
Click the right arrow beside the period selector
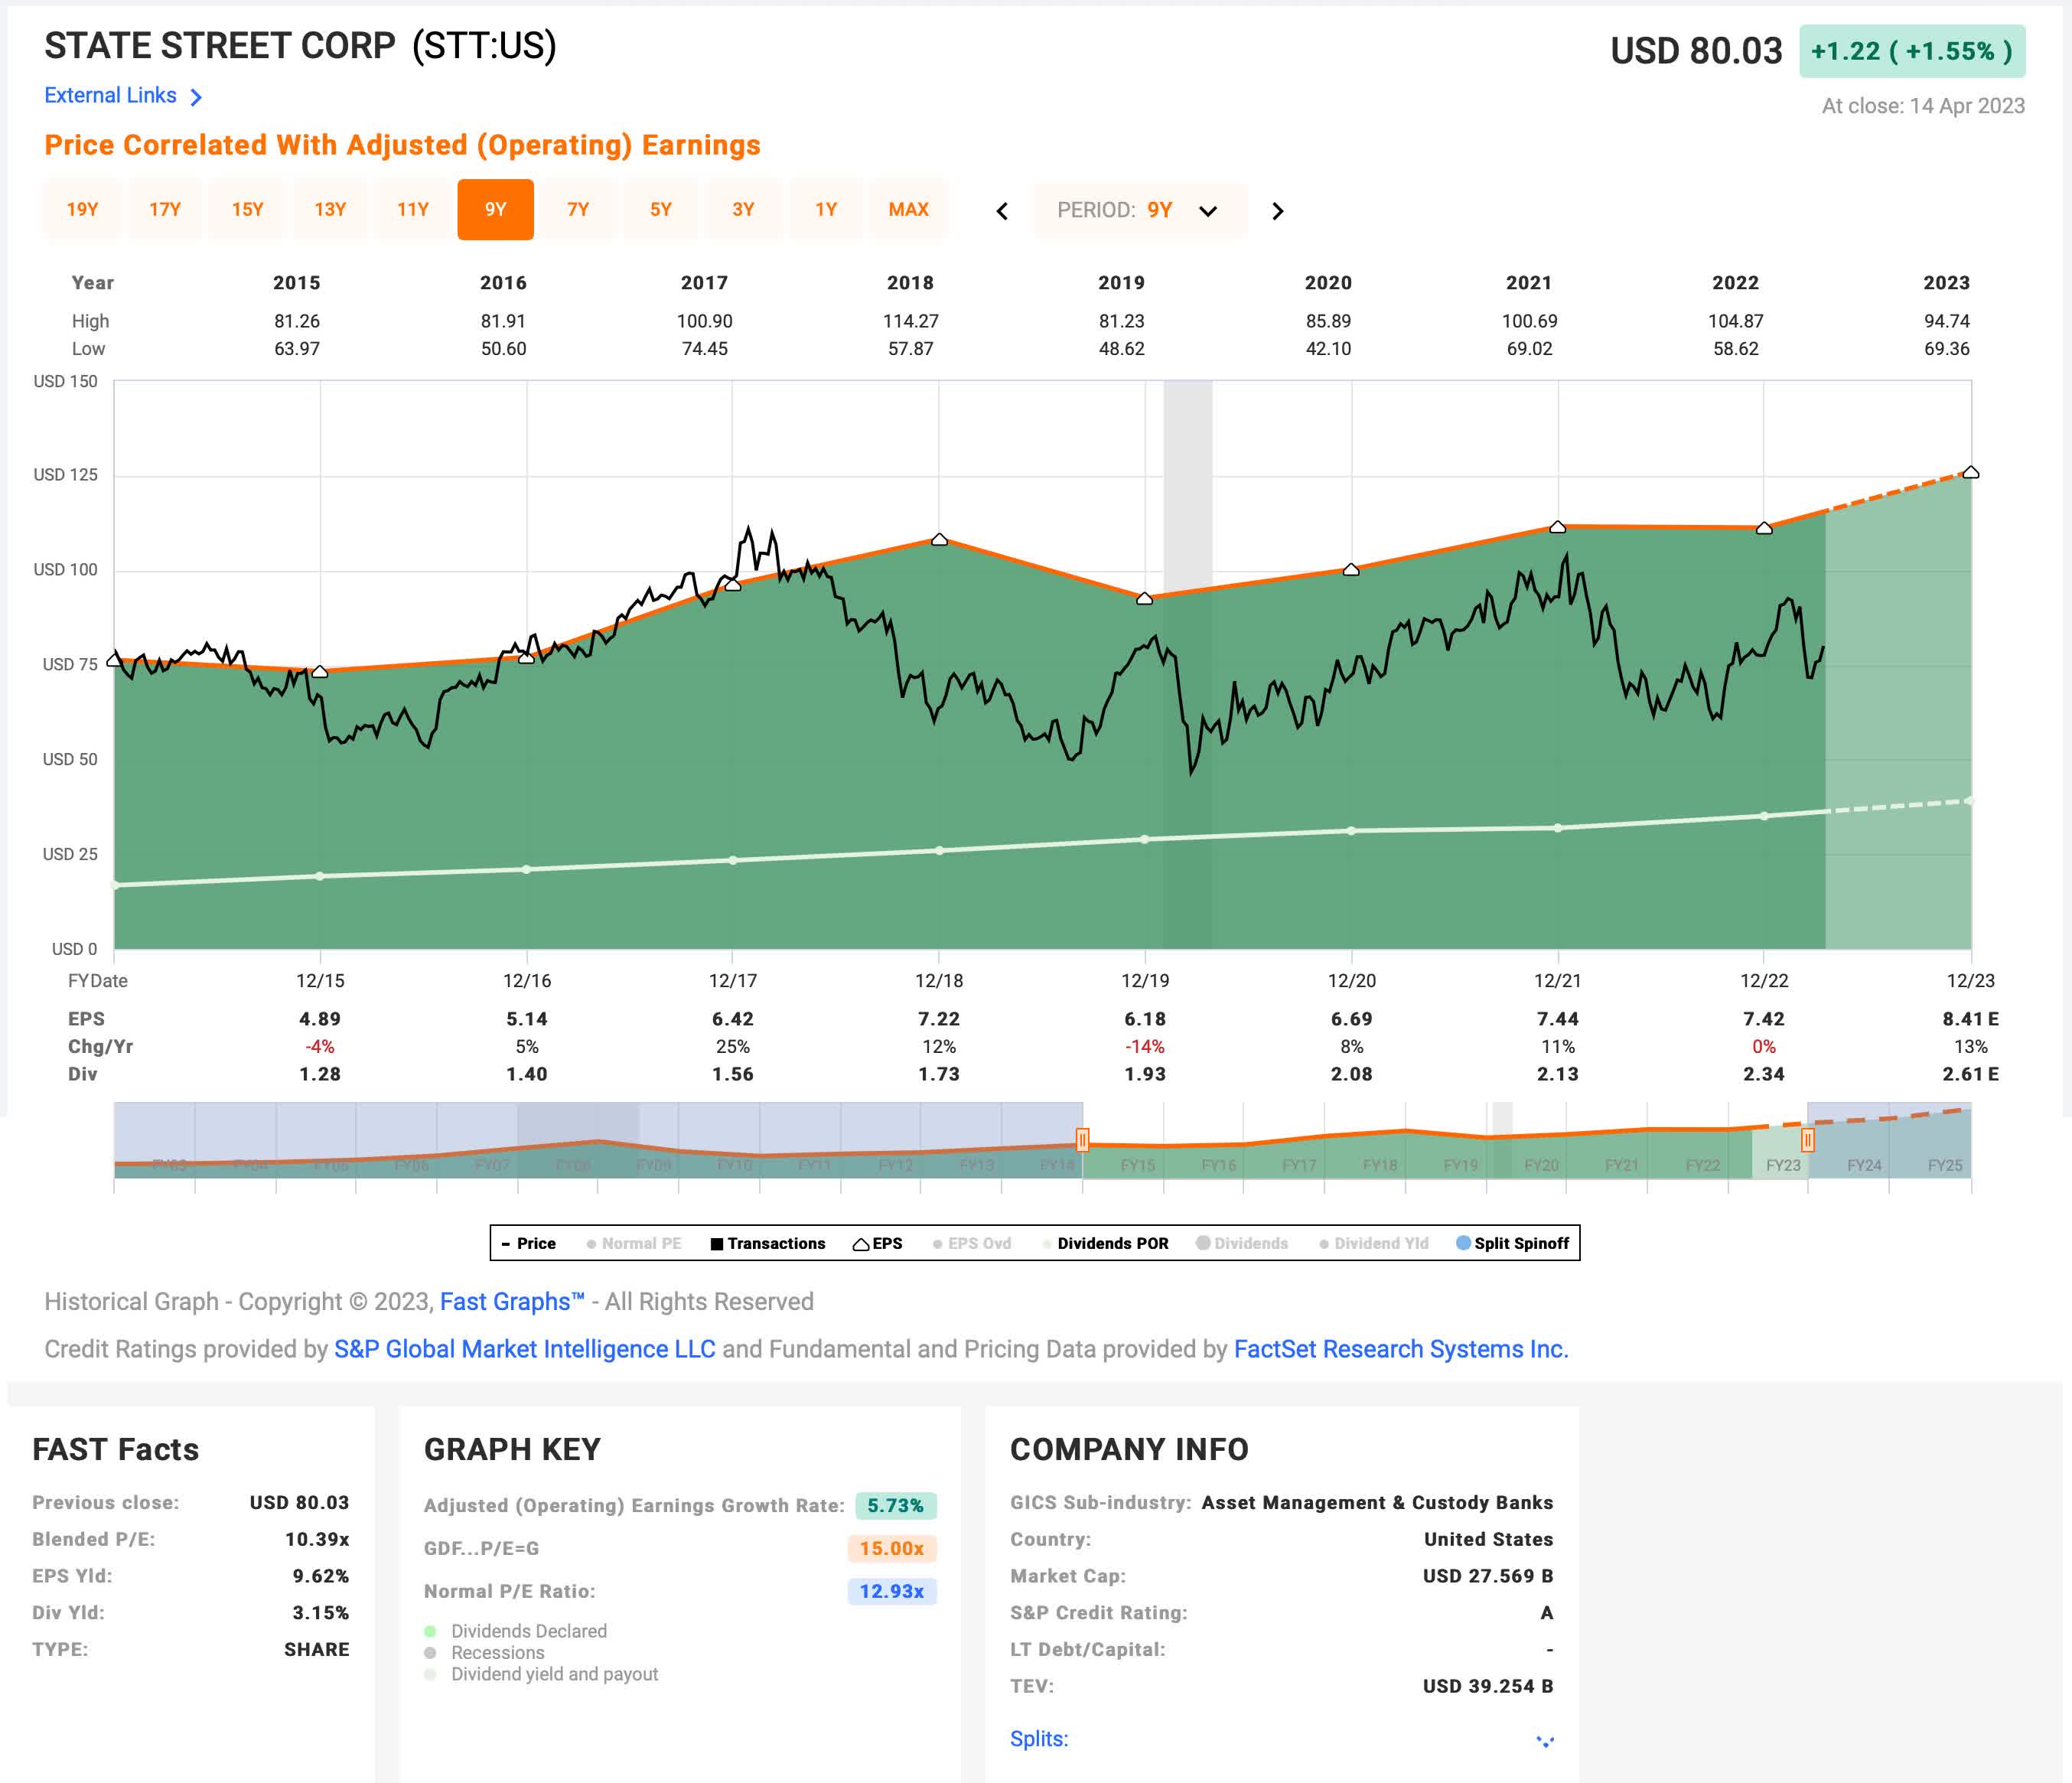[1278, 211]
